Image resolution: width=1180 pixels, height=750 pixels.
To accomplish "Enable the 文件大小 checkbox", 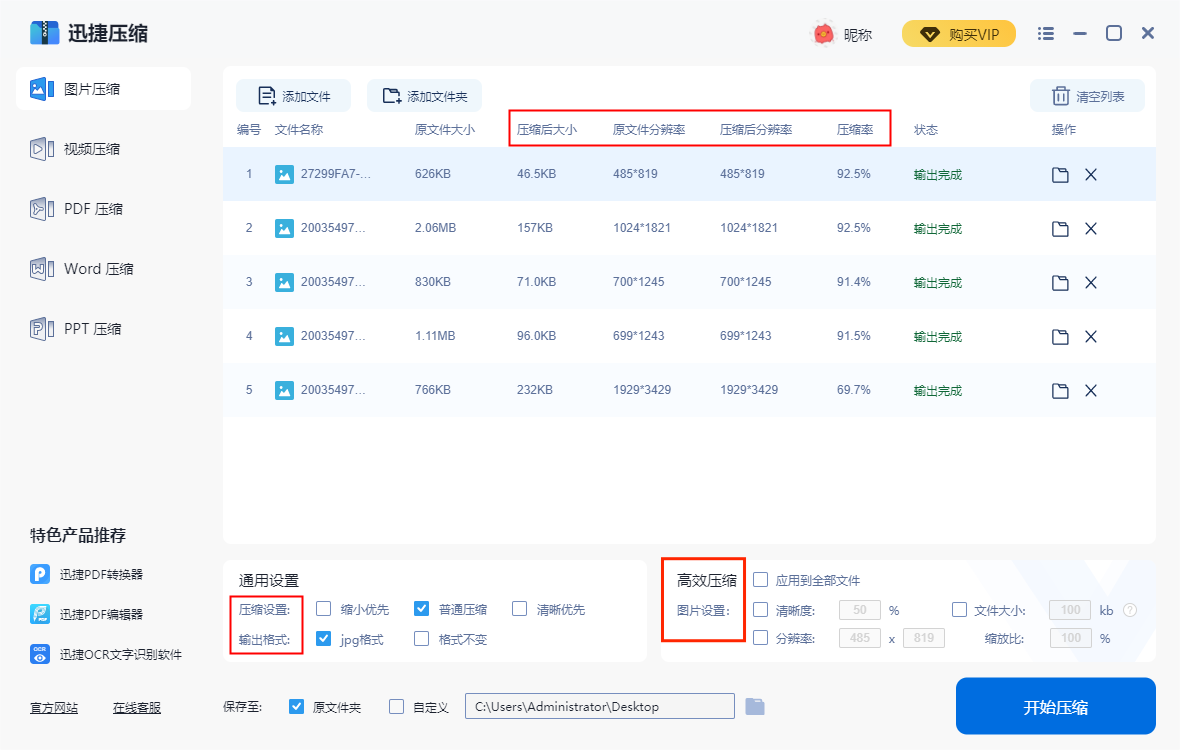I will 960,609.
